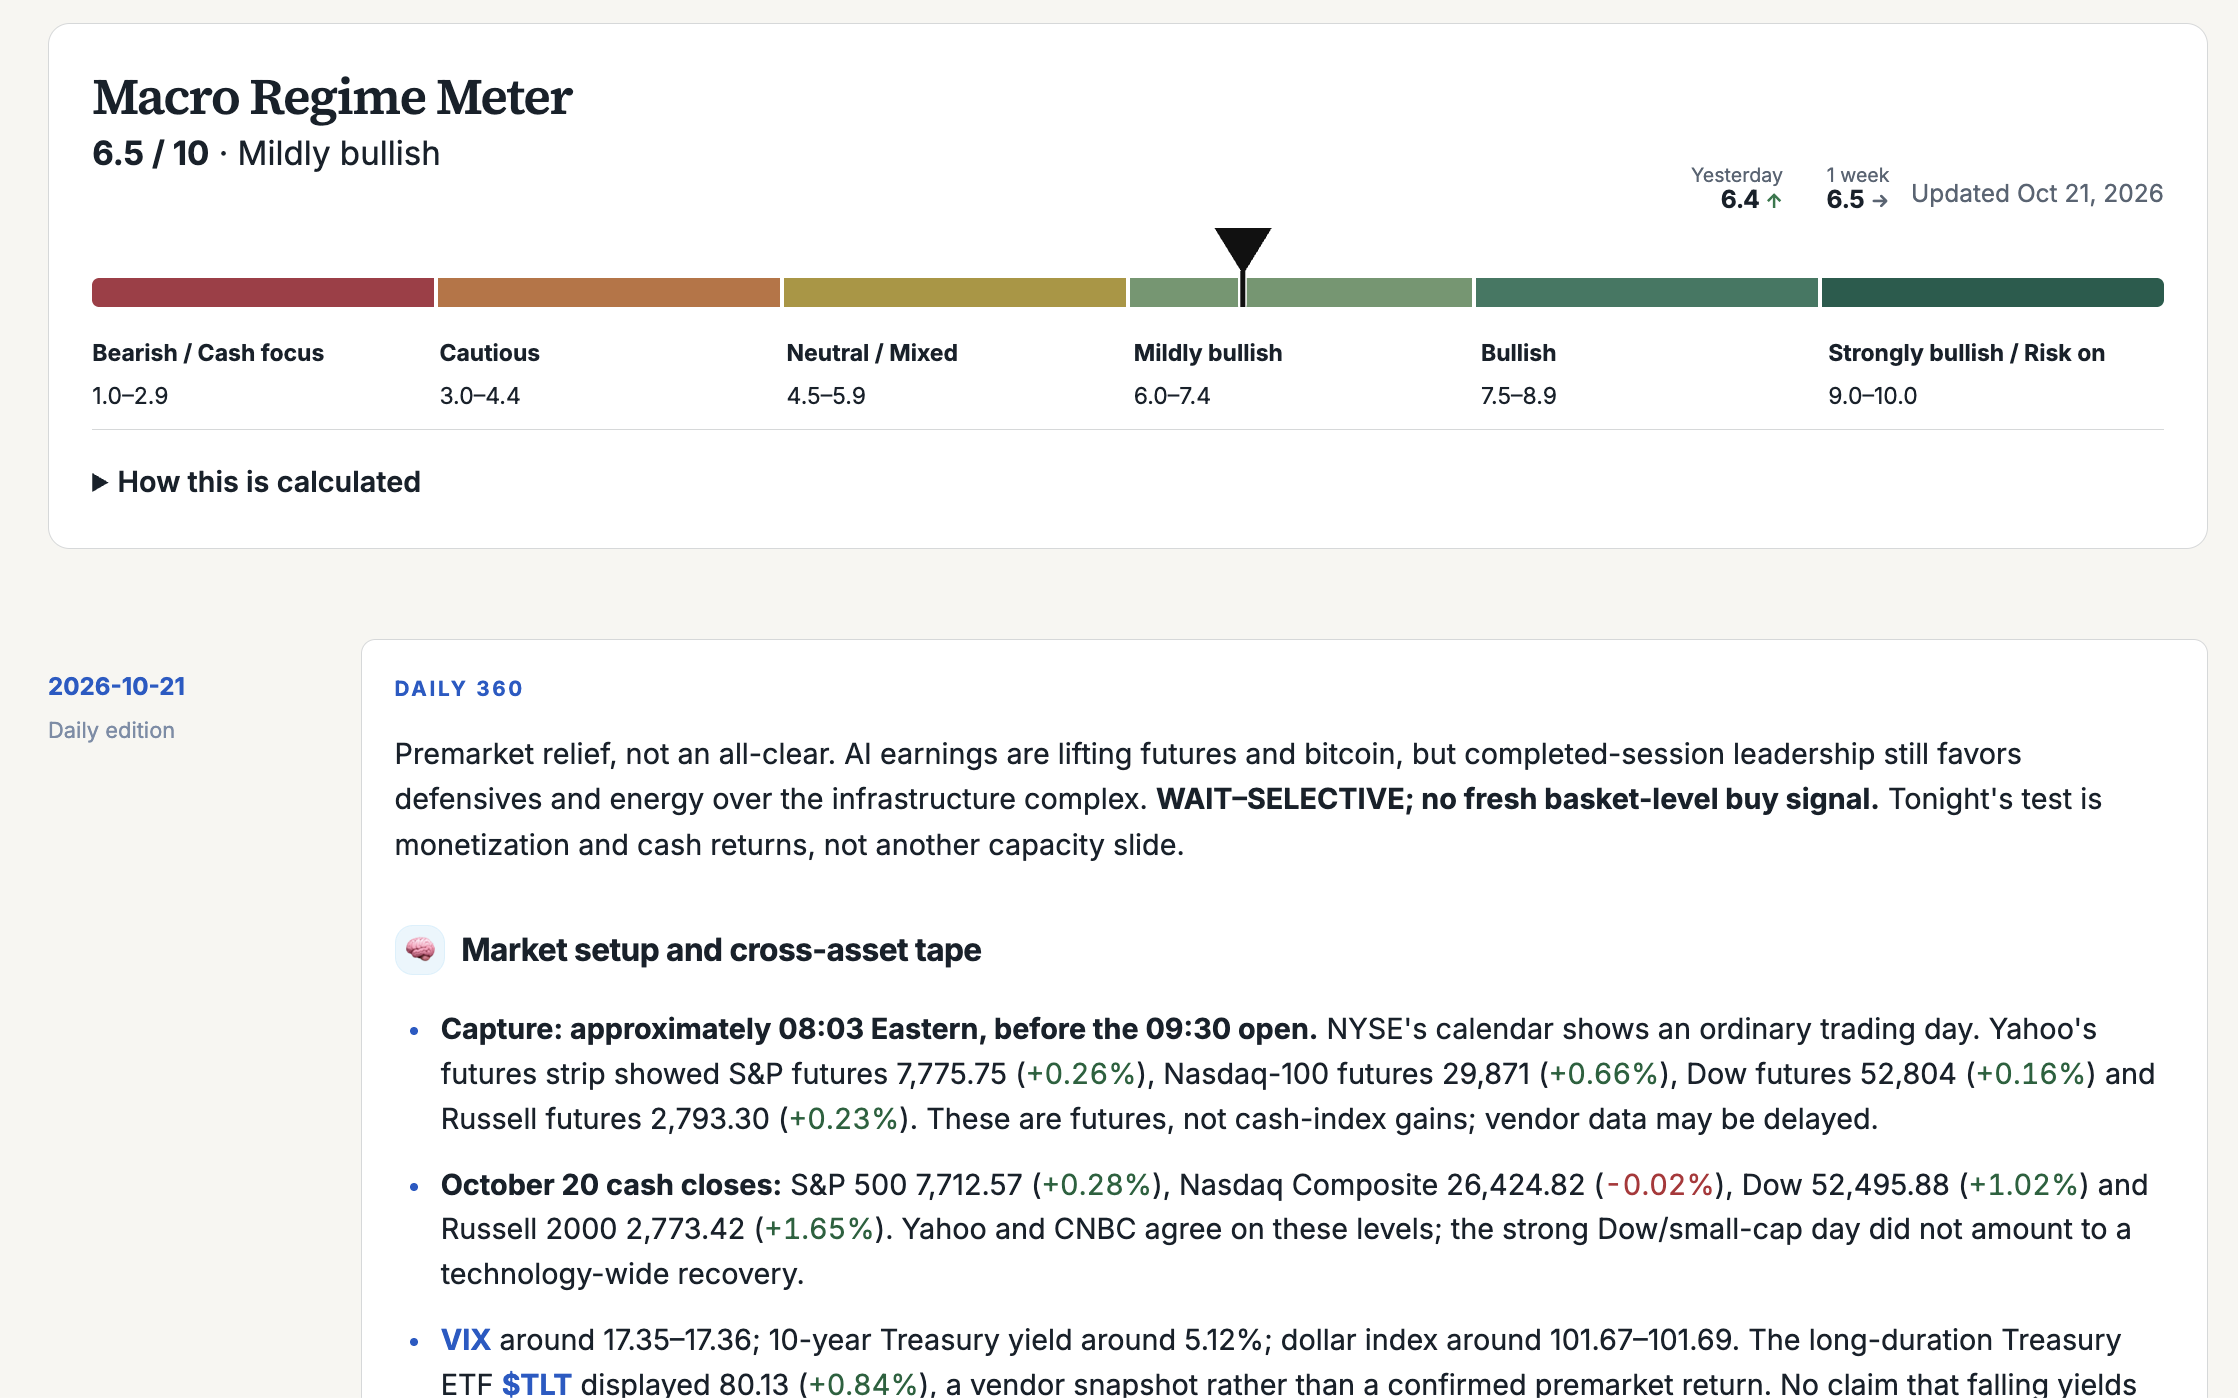Screen dimensions: 2238x1398
Task: Click the 3.0–4.4 range value
Action: [480, 396]
